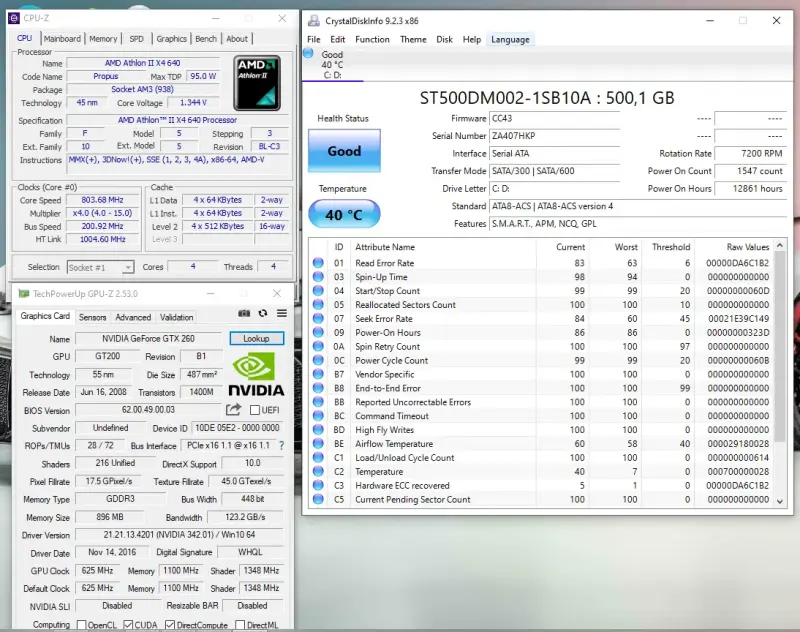Viewport: 800px width, 632px height.
Task: Click the Firmware field CC43
Action: tap(554, 118)
